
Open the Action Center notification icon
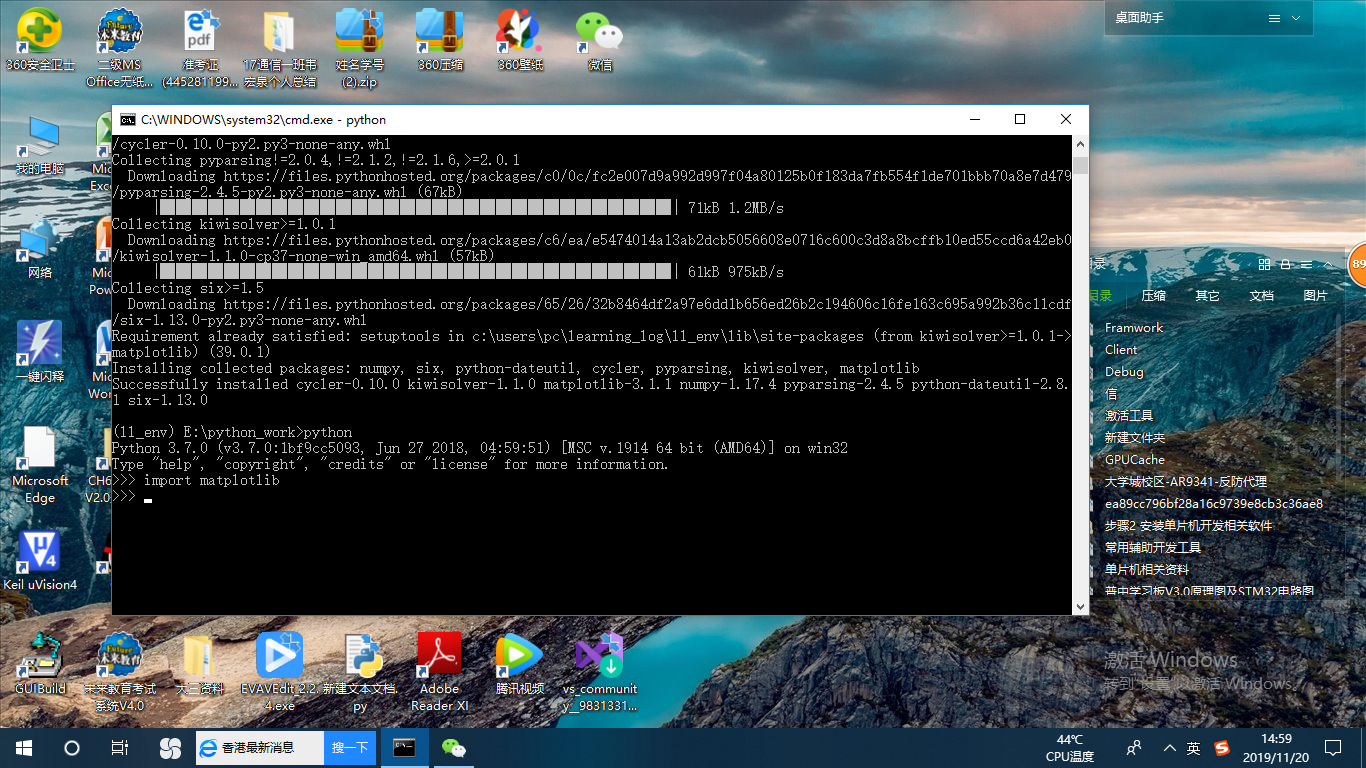pyautogui.click(x=1333, y=748)
